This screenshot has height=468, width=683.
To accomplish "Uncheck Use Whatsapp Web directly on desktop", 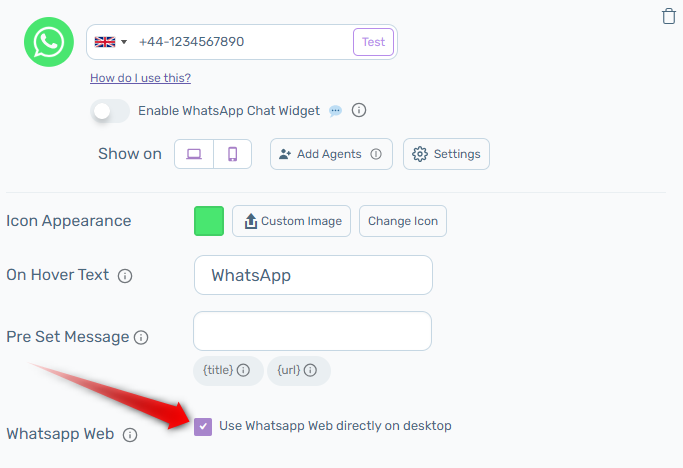I will coord(203,426).
